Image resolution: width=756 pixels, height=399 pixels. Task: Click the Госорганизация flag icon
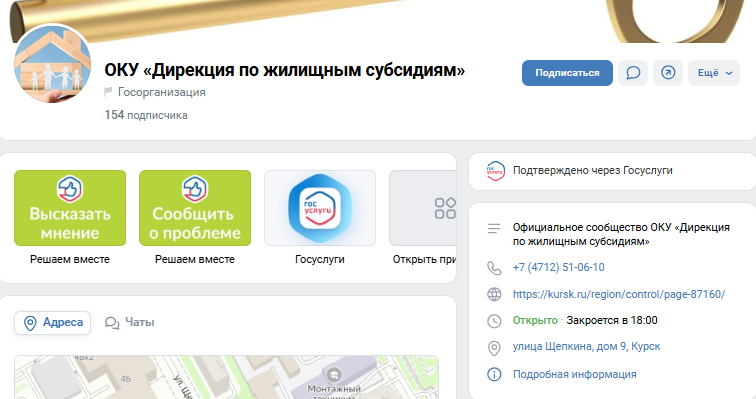pyautogui.click(x=108, y=92)
